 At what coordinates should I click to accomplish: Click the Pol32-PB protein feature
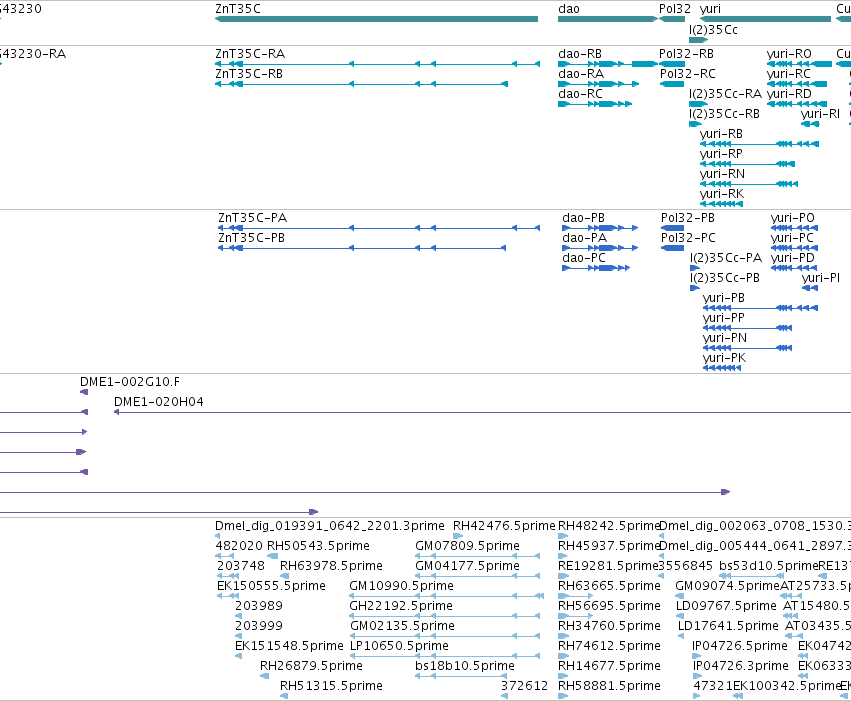672,228
